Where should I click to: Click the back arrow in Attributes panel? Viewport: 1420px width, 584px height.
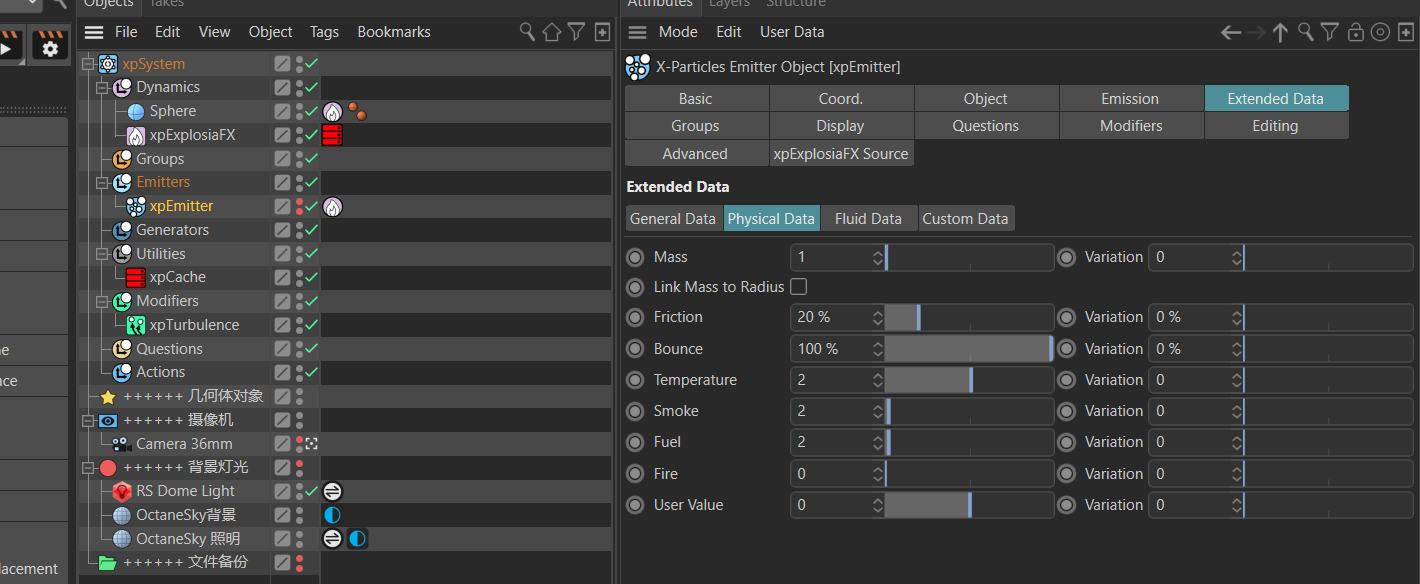(x=1231, y=32)
